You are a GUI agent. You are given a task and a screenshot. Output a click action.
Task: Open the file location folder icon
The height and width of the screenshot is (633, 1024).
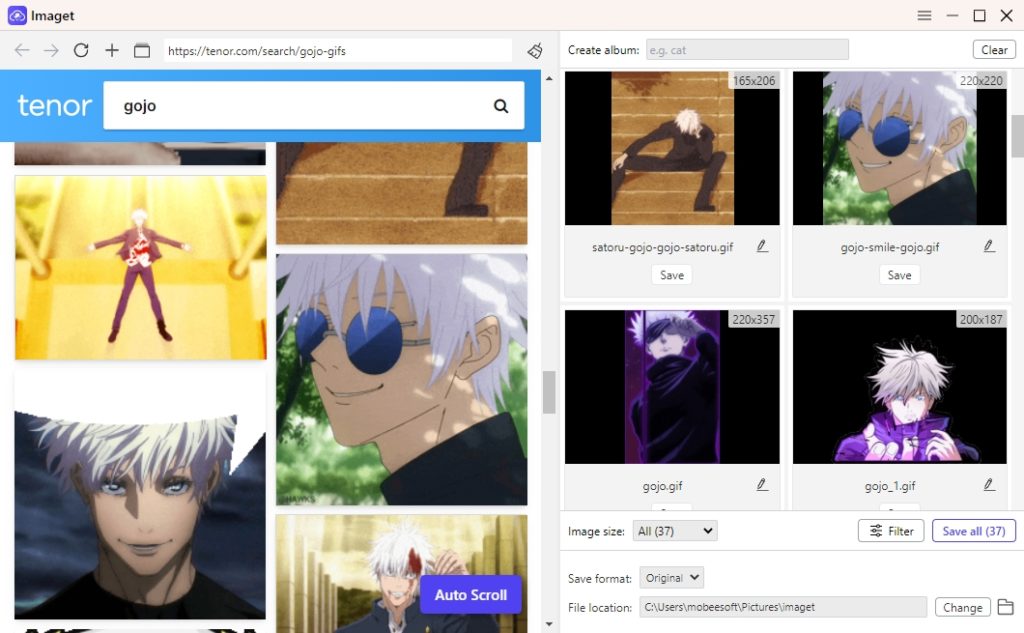click(1005, 607)
